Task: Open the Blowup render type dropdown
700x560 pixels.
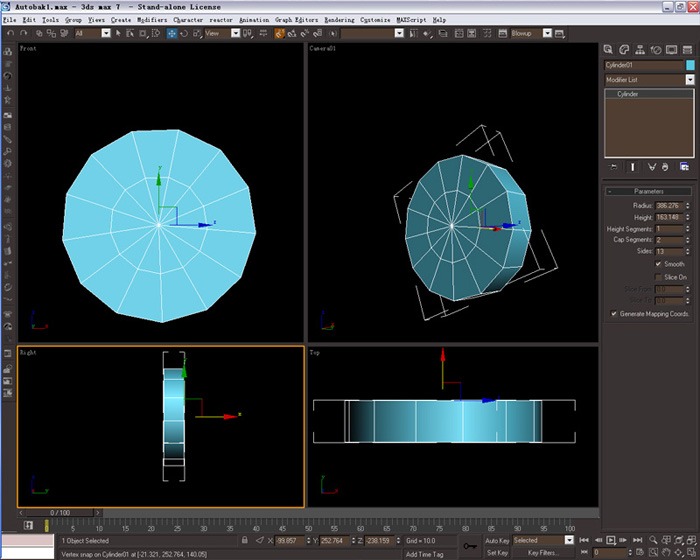Action: click(547, 33)
